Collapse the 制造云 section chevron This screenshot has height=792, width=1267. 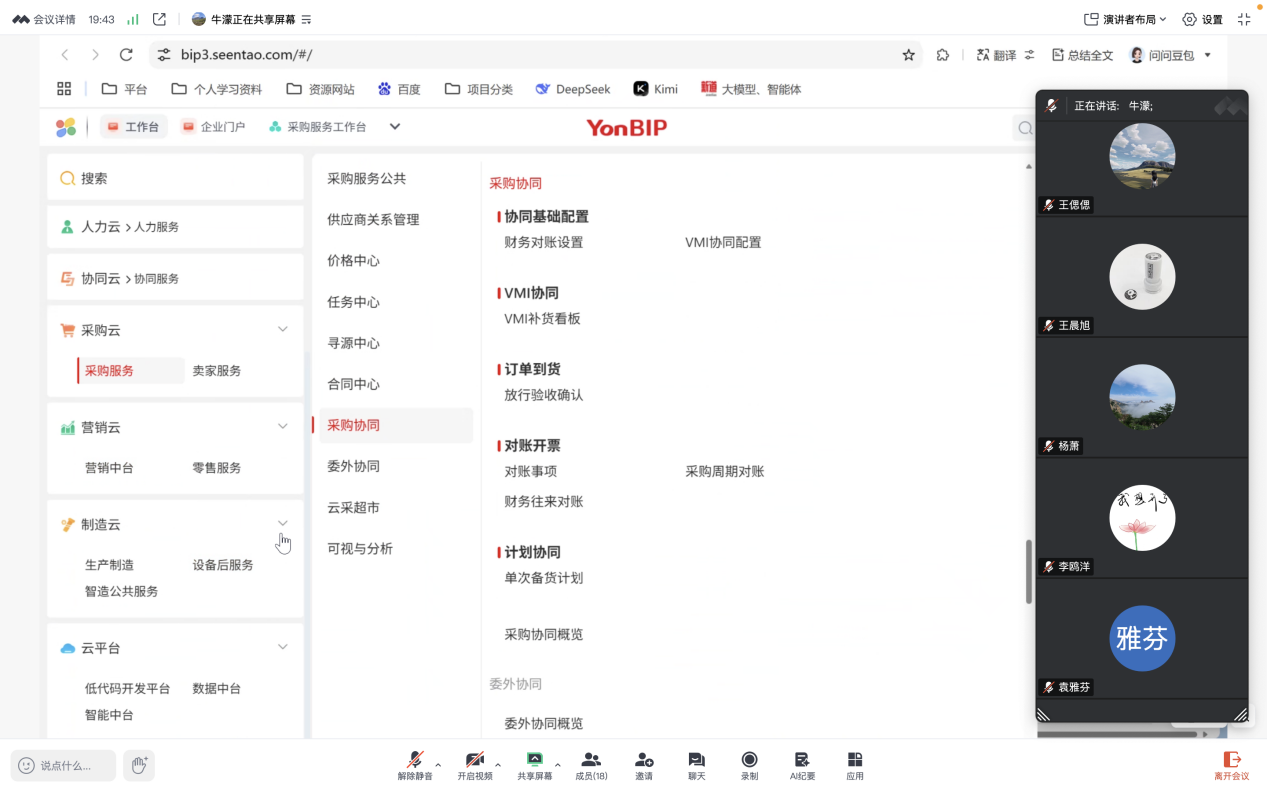(x=283, y=522)
